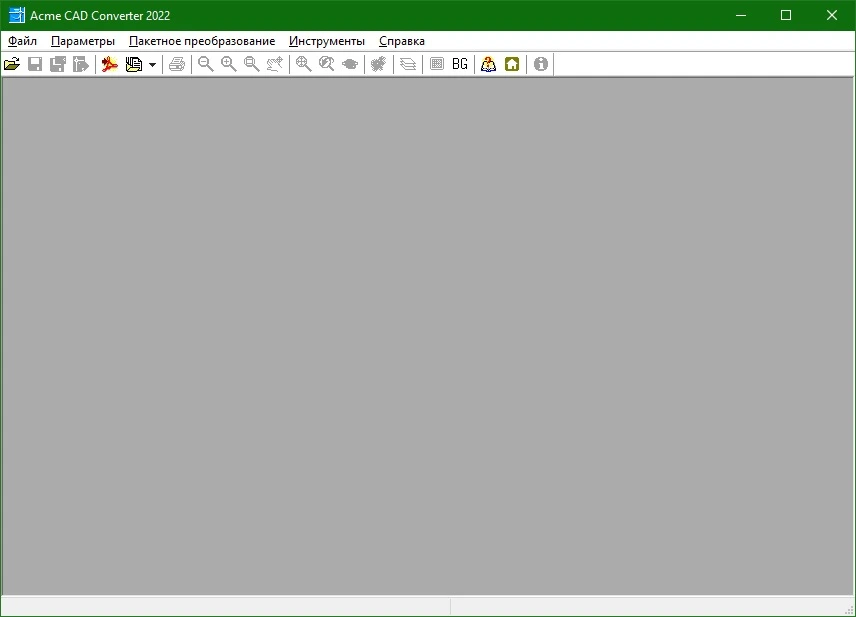The image size is (856, 617).
Task: Click the grayed Save disk icon
Action: tap(35, 64)
